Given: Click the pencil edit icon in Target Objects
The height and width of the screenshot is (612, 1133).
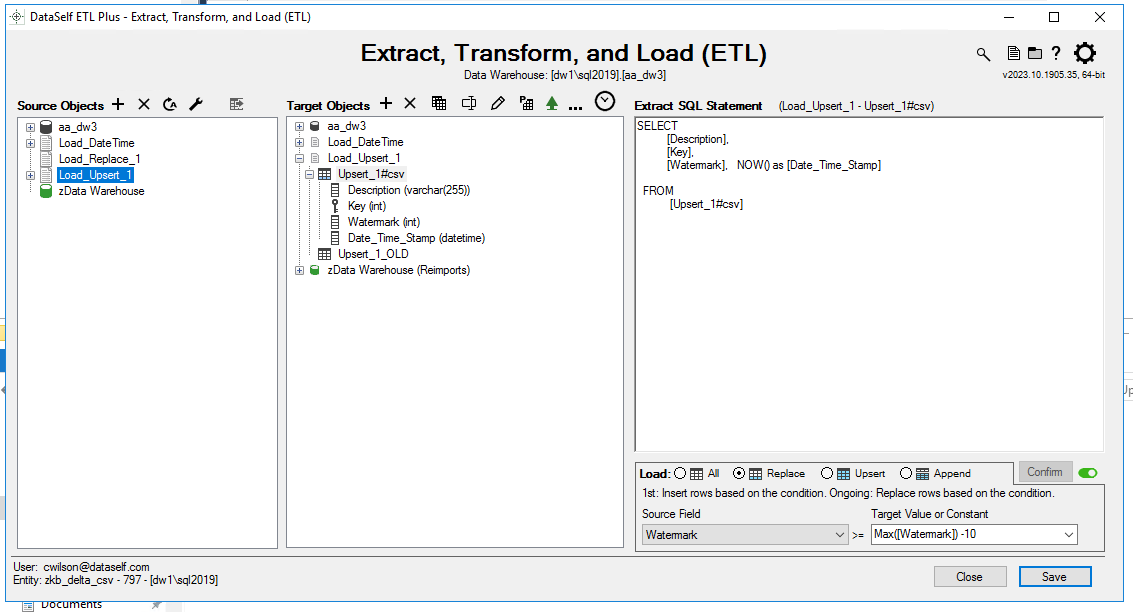Looking at the screenshot, I should click(497, 103).
